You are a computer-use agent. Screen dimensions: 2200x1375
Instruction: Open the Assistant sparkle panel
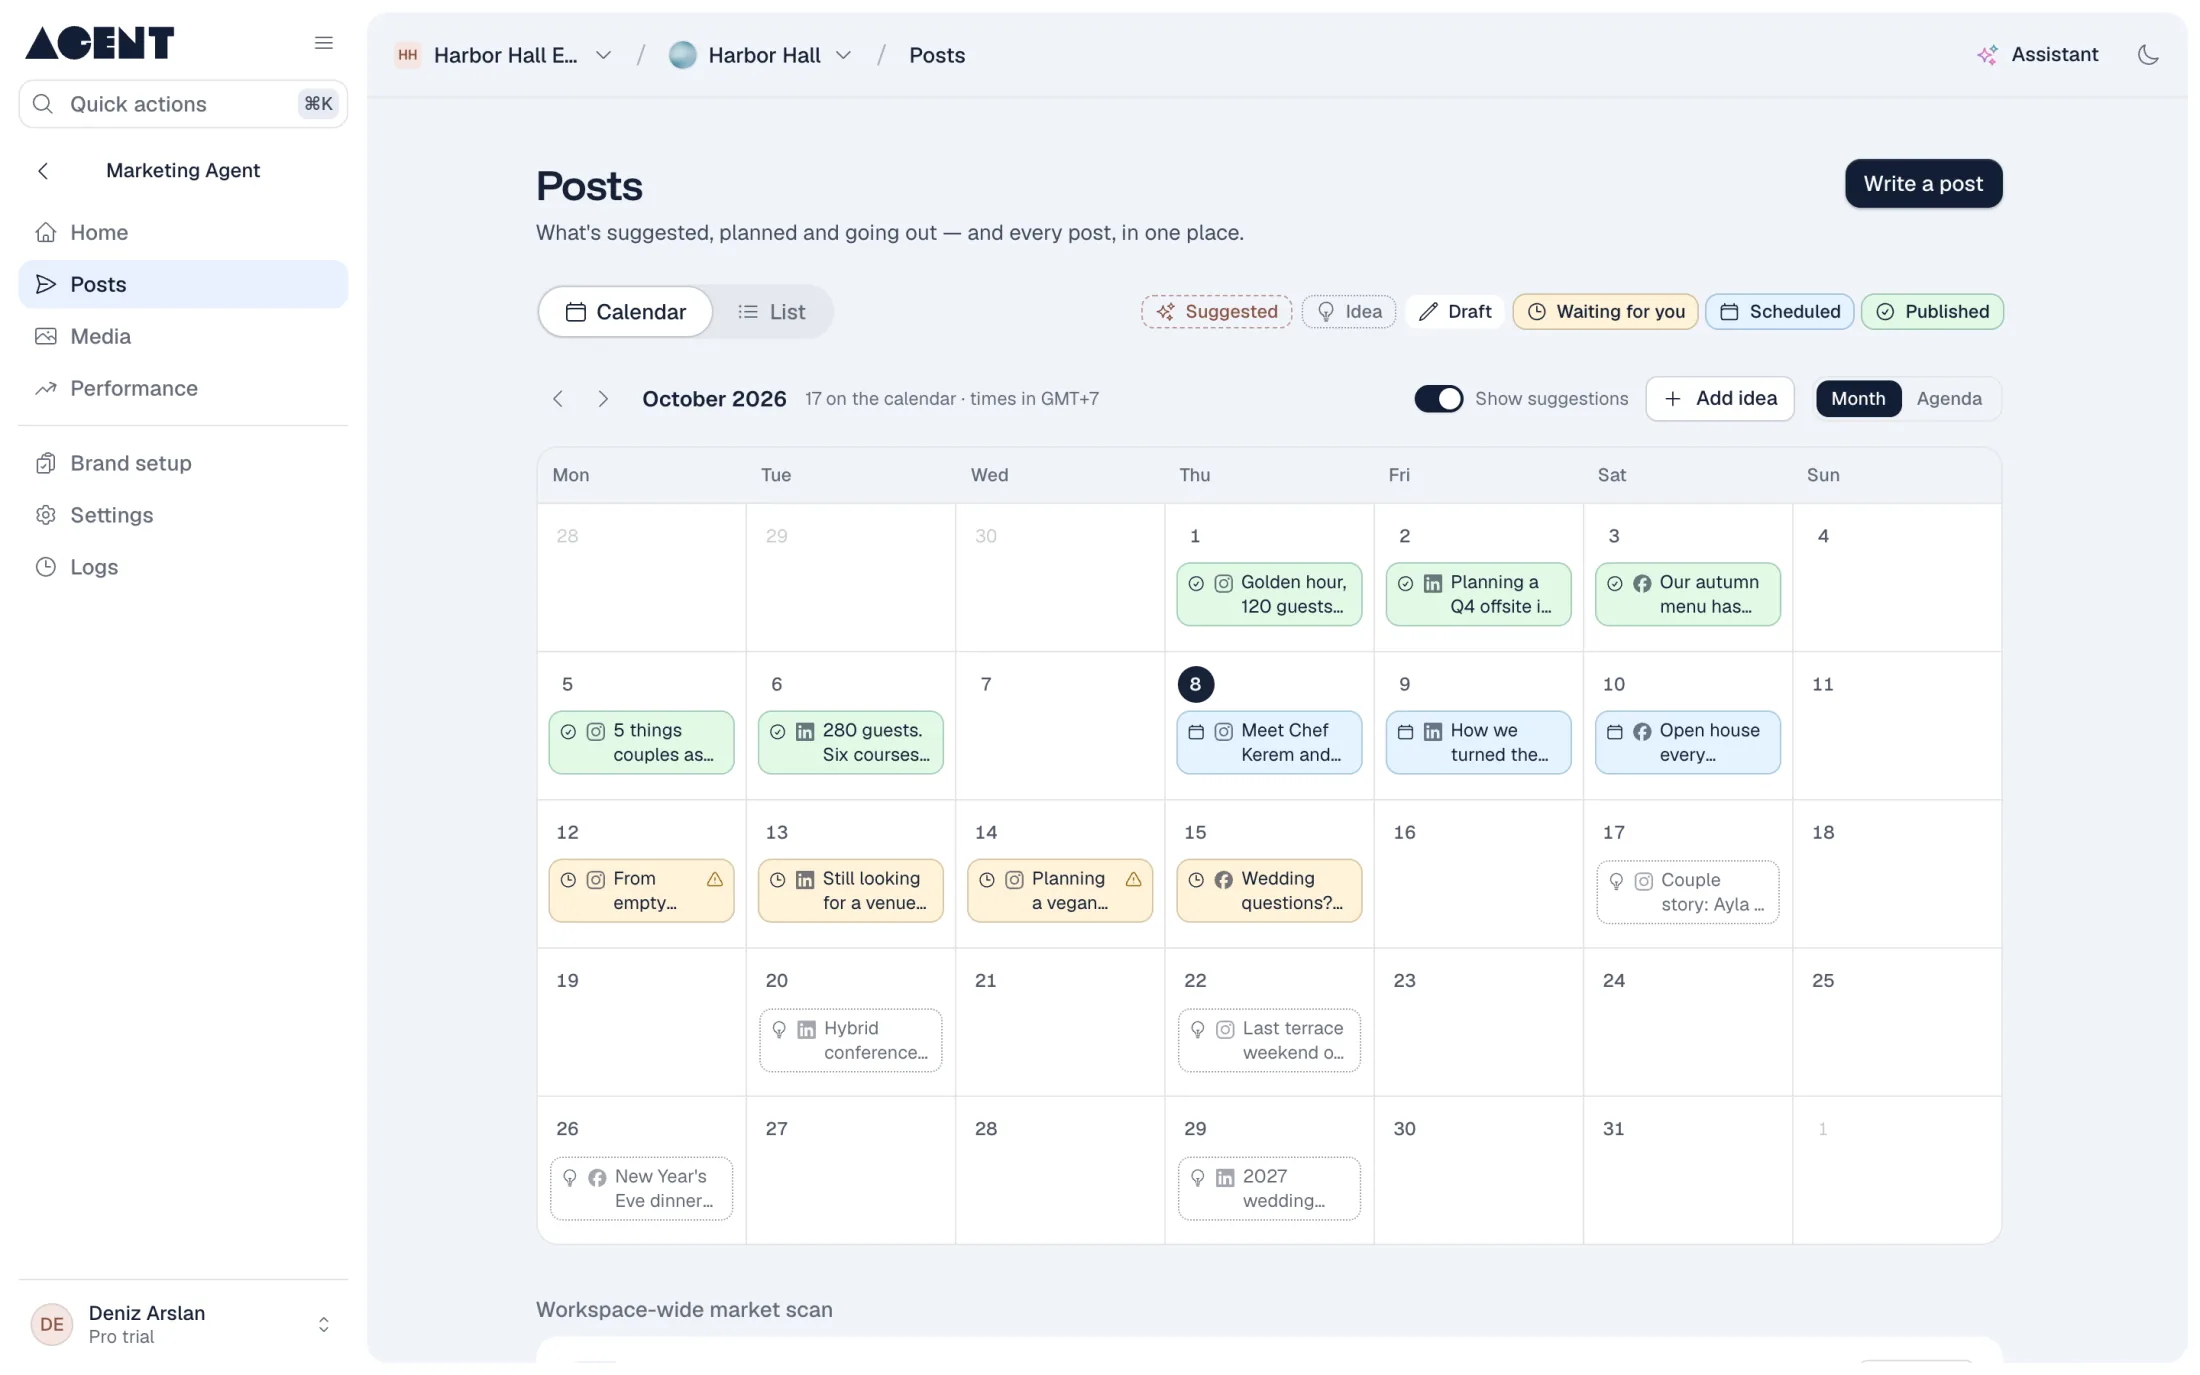2037,55
